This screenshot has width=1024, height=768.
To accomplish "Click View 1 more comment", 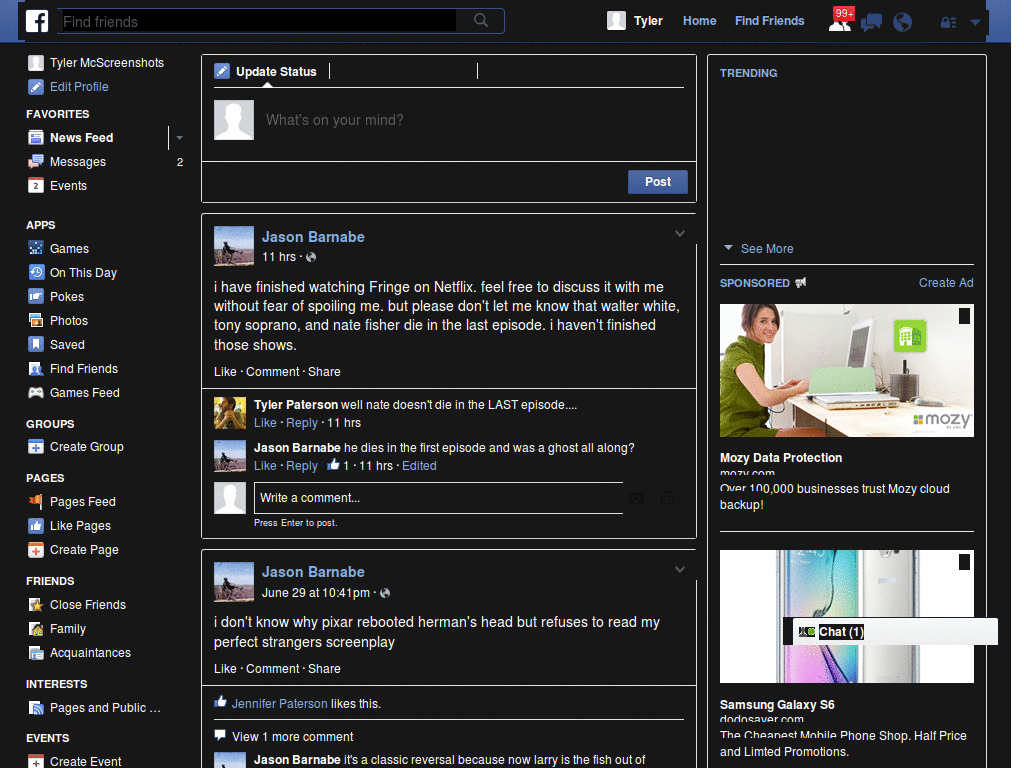I will pos(293,737).
